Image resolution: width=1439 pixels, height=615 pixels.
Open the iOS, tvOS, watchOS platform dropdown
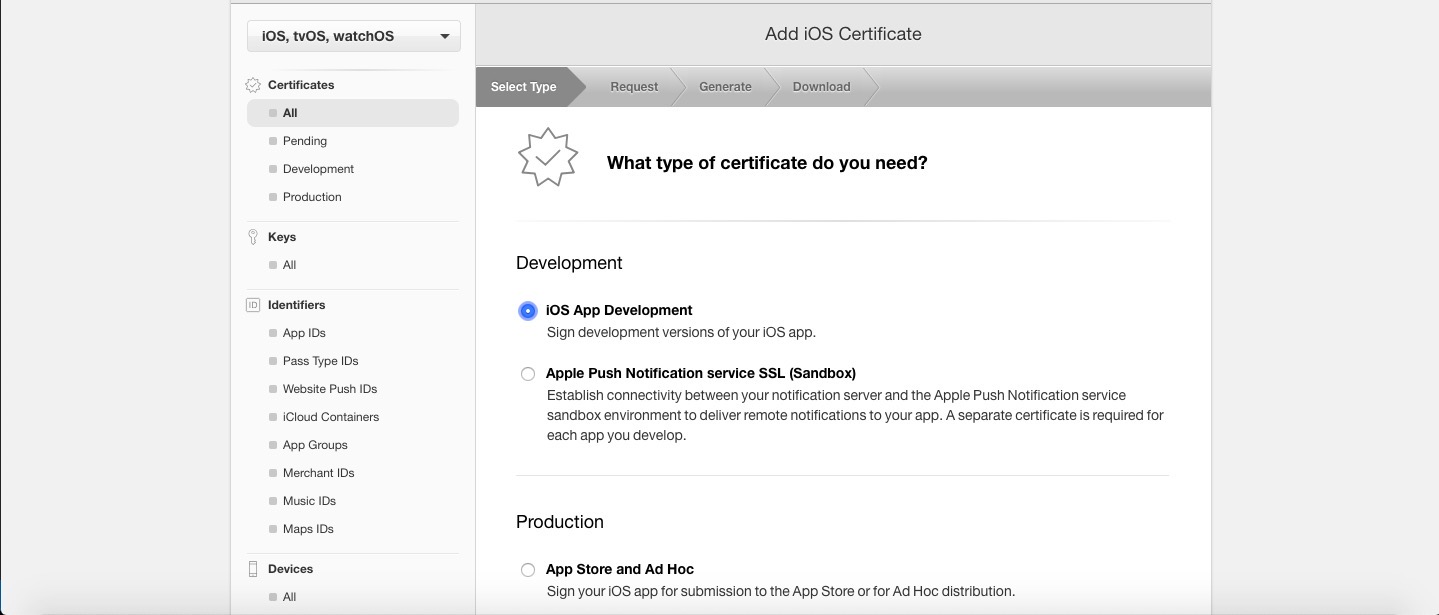pos(354,36)
